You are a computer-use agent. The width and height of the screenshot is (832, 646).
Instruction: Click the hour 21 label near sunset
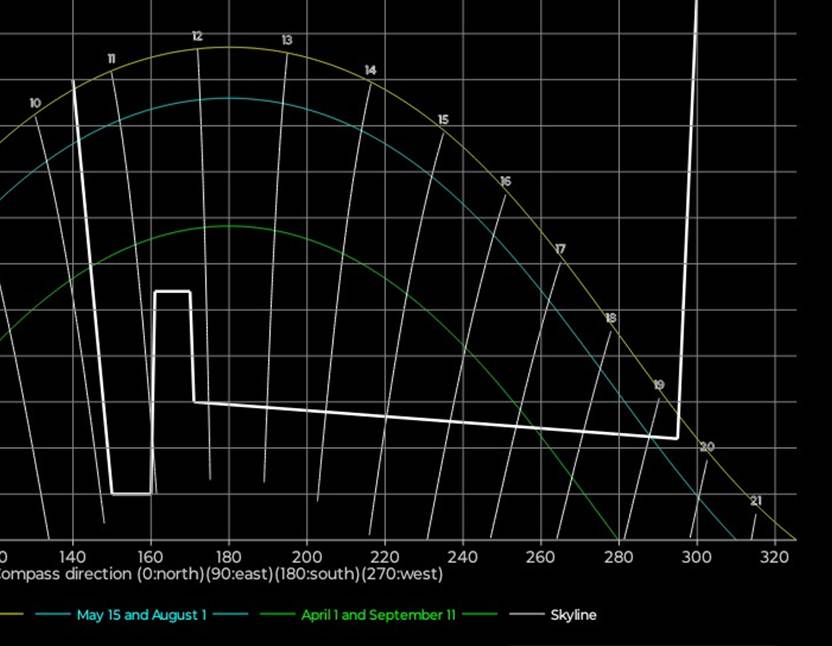click(756, 501)
